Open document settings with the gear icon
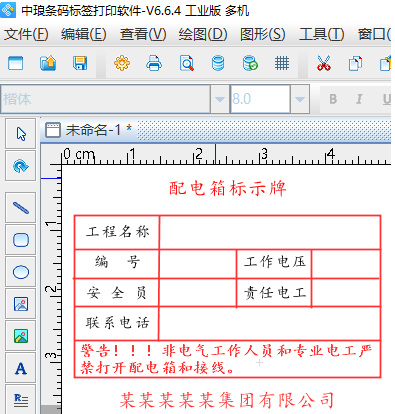Image resolution: width=395 pixels, height=414 pixels. coord(122,63)
